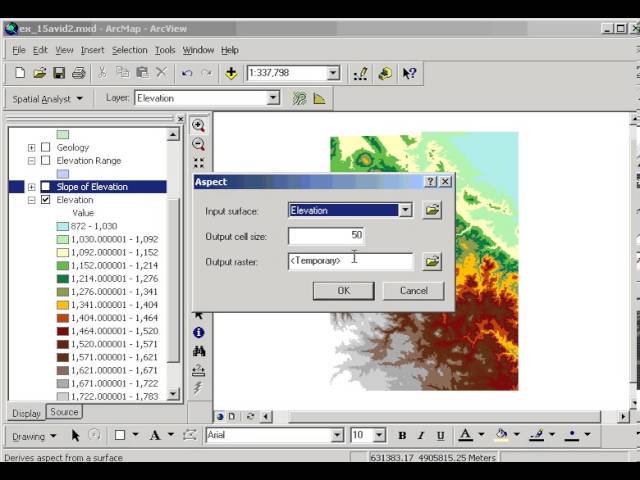
Task: Open the Layer dropdown list
Action: click(x=273, y=98)
